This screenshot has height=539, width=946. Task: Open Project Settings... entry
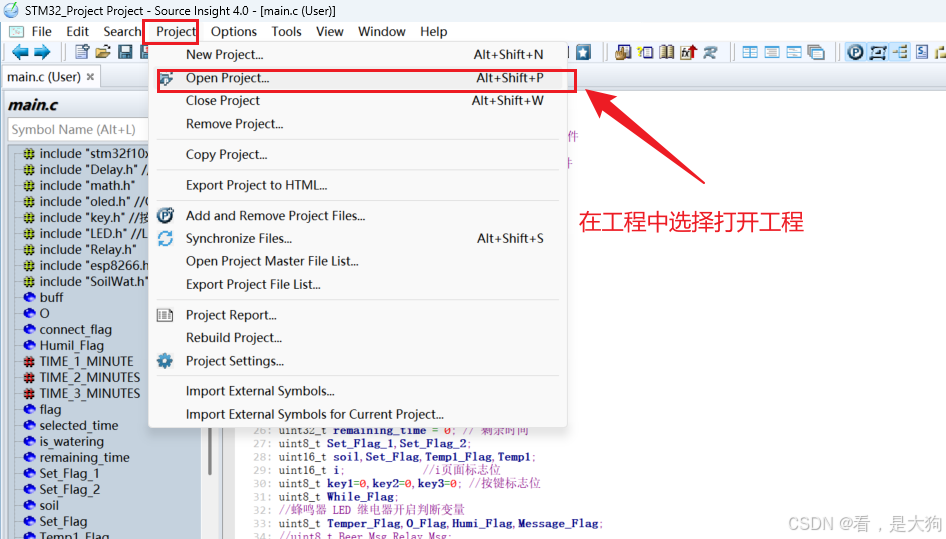357,361
